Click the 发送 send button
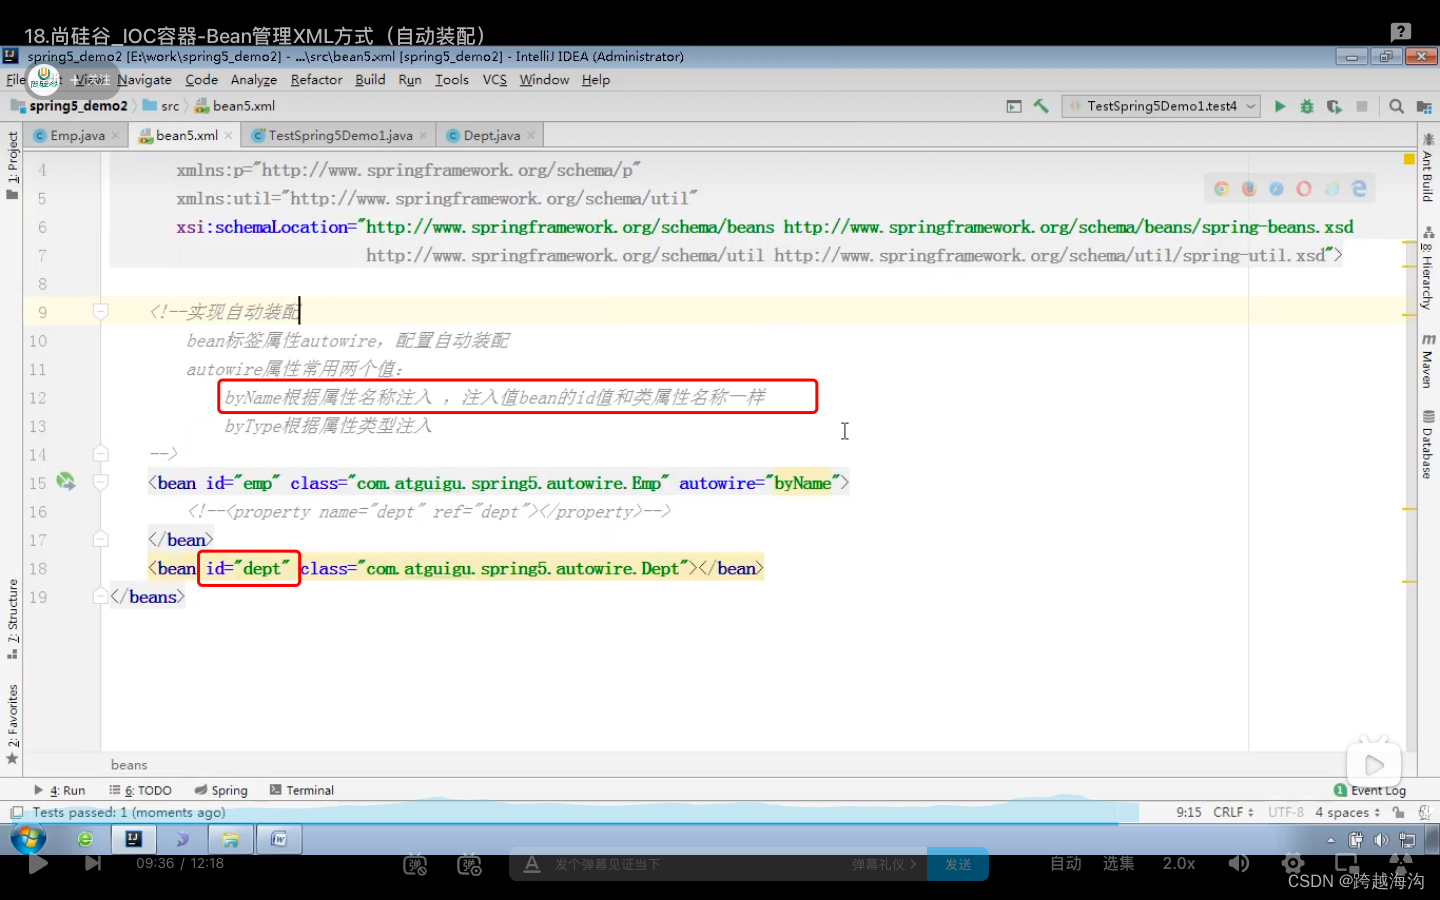Viewport: 1440px width, 900px height. coord(958,864)
